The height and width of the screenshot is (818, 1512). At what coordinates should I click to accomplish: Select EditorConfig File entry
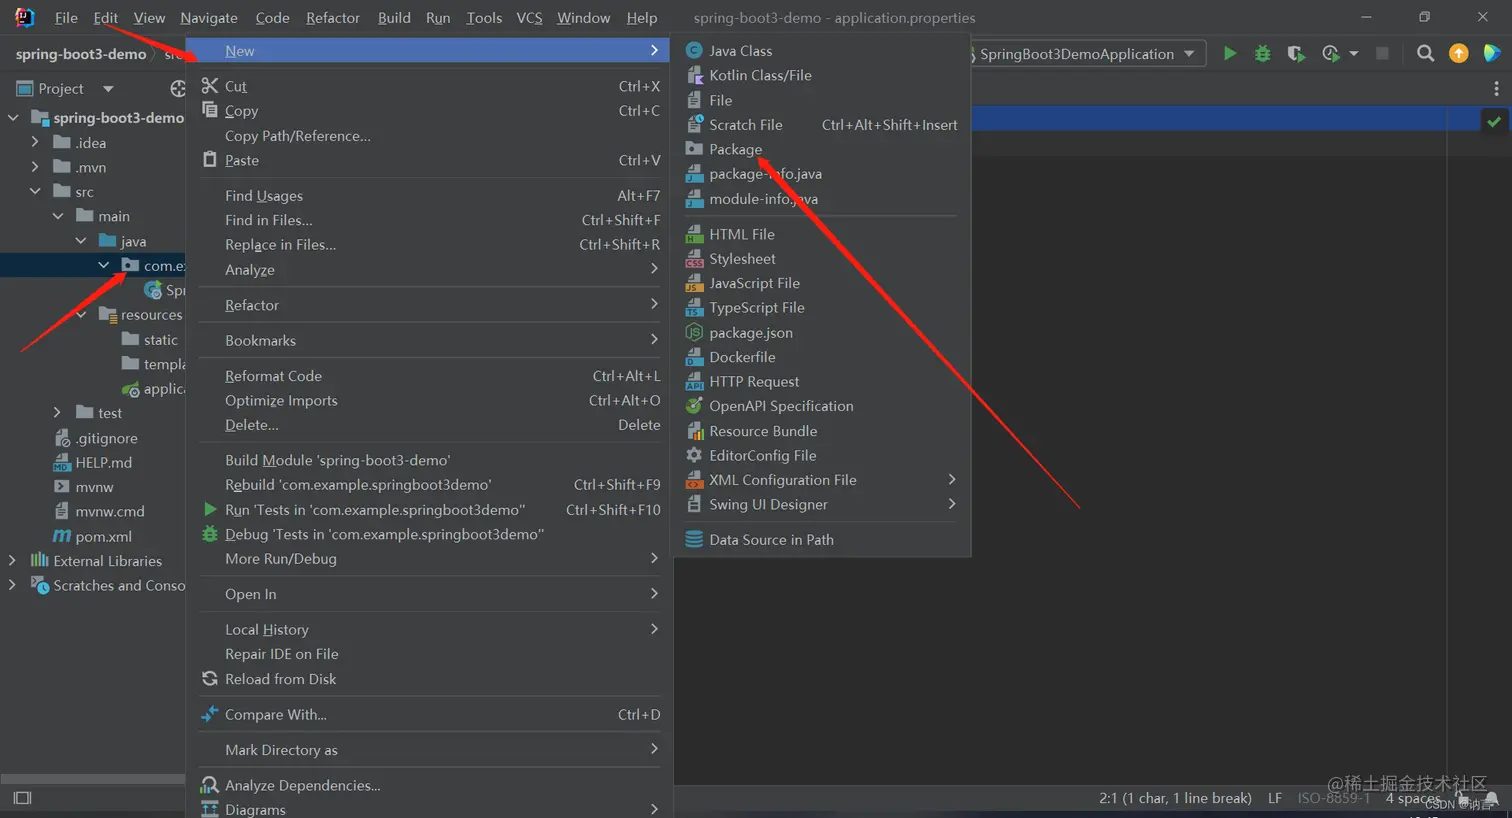pyautogui.click(x=762, y=455)
